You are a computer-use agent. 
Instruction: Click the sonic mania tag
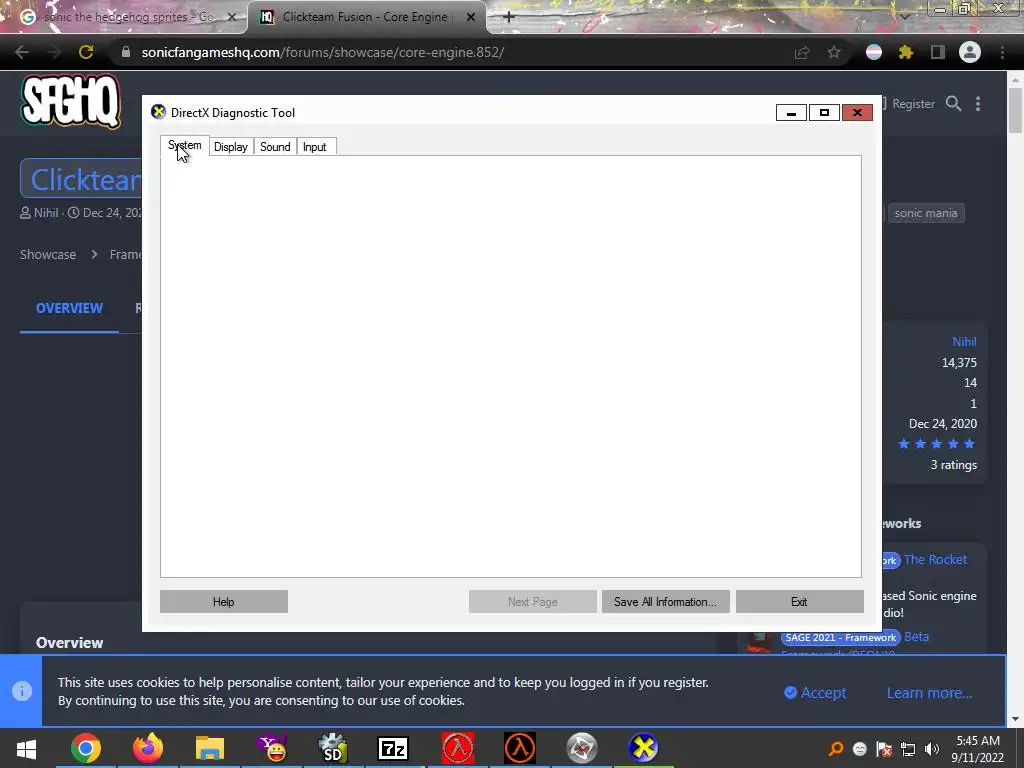[x=925, y=213]
